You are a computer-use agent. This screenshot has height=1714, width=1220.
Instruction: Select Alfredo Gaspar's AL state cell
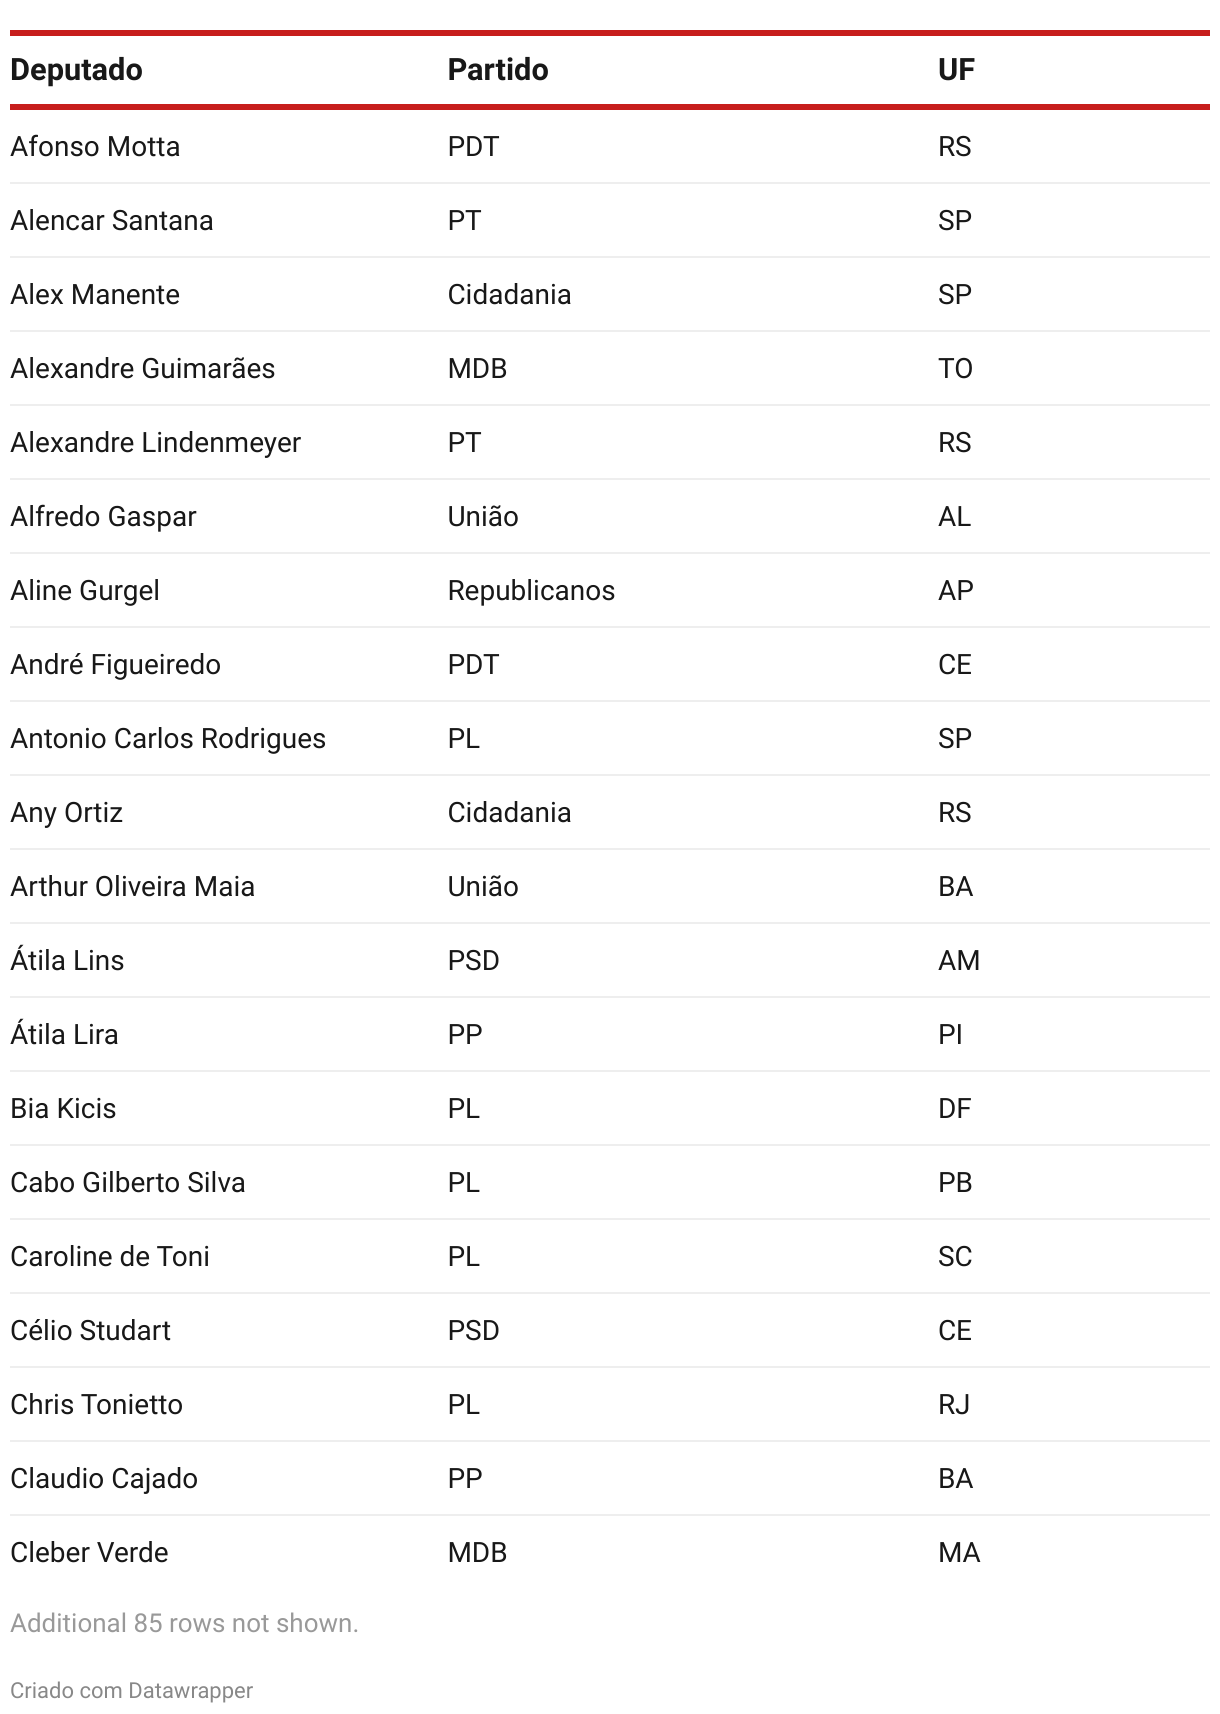pyautogui.click(x=954, y=516)
